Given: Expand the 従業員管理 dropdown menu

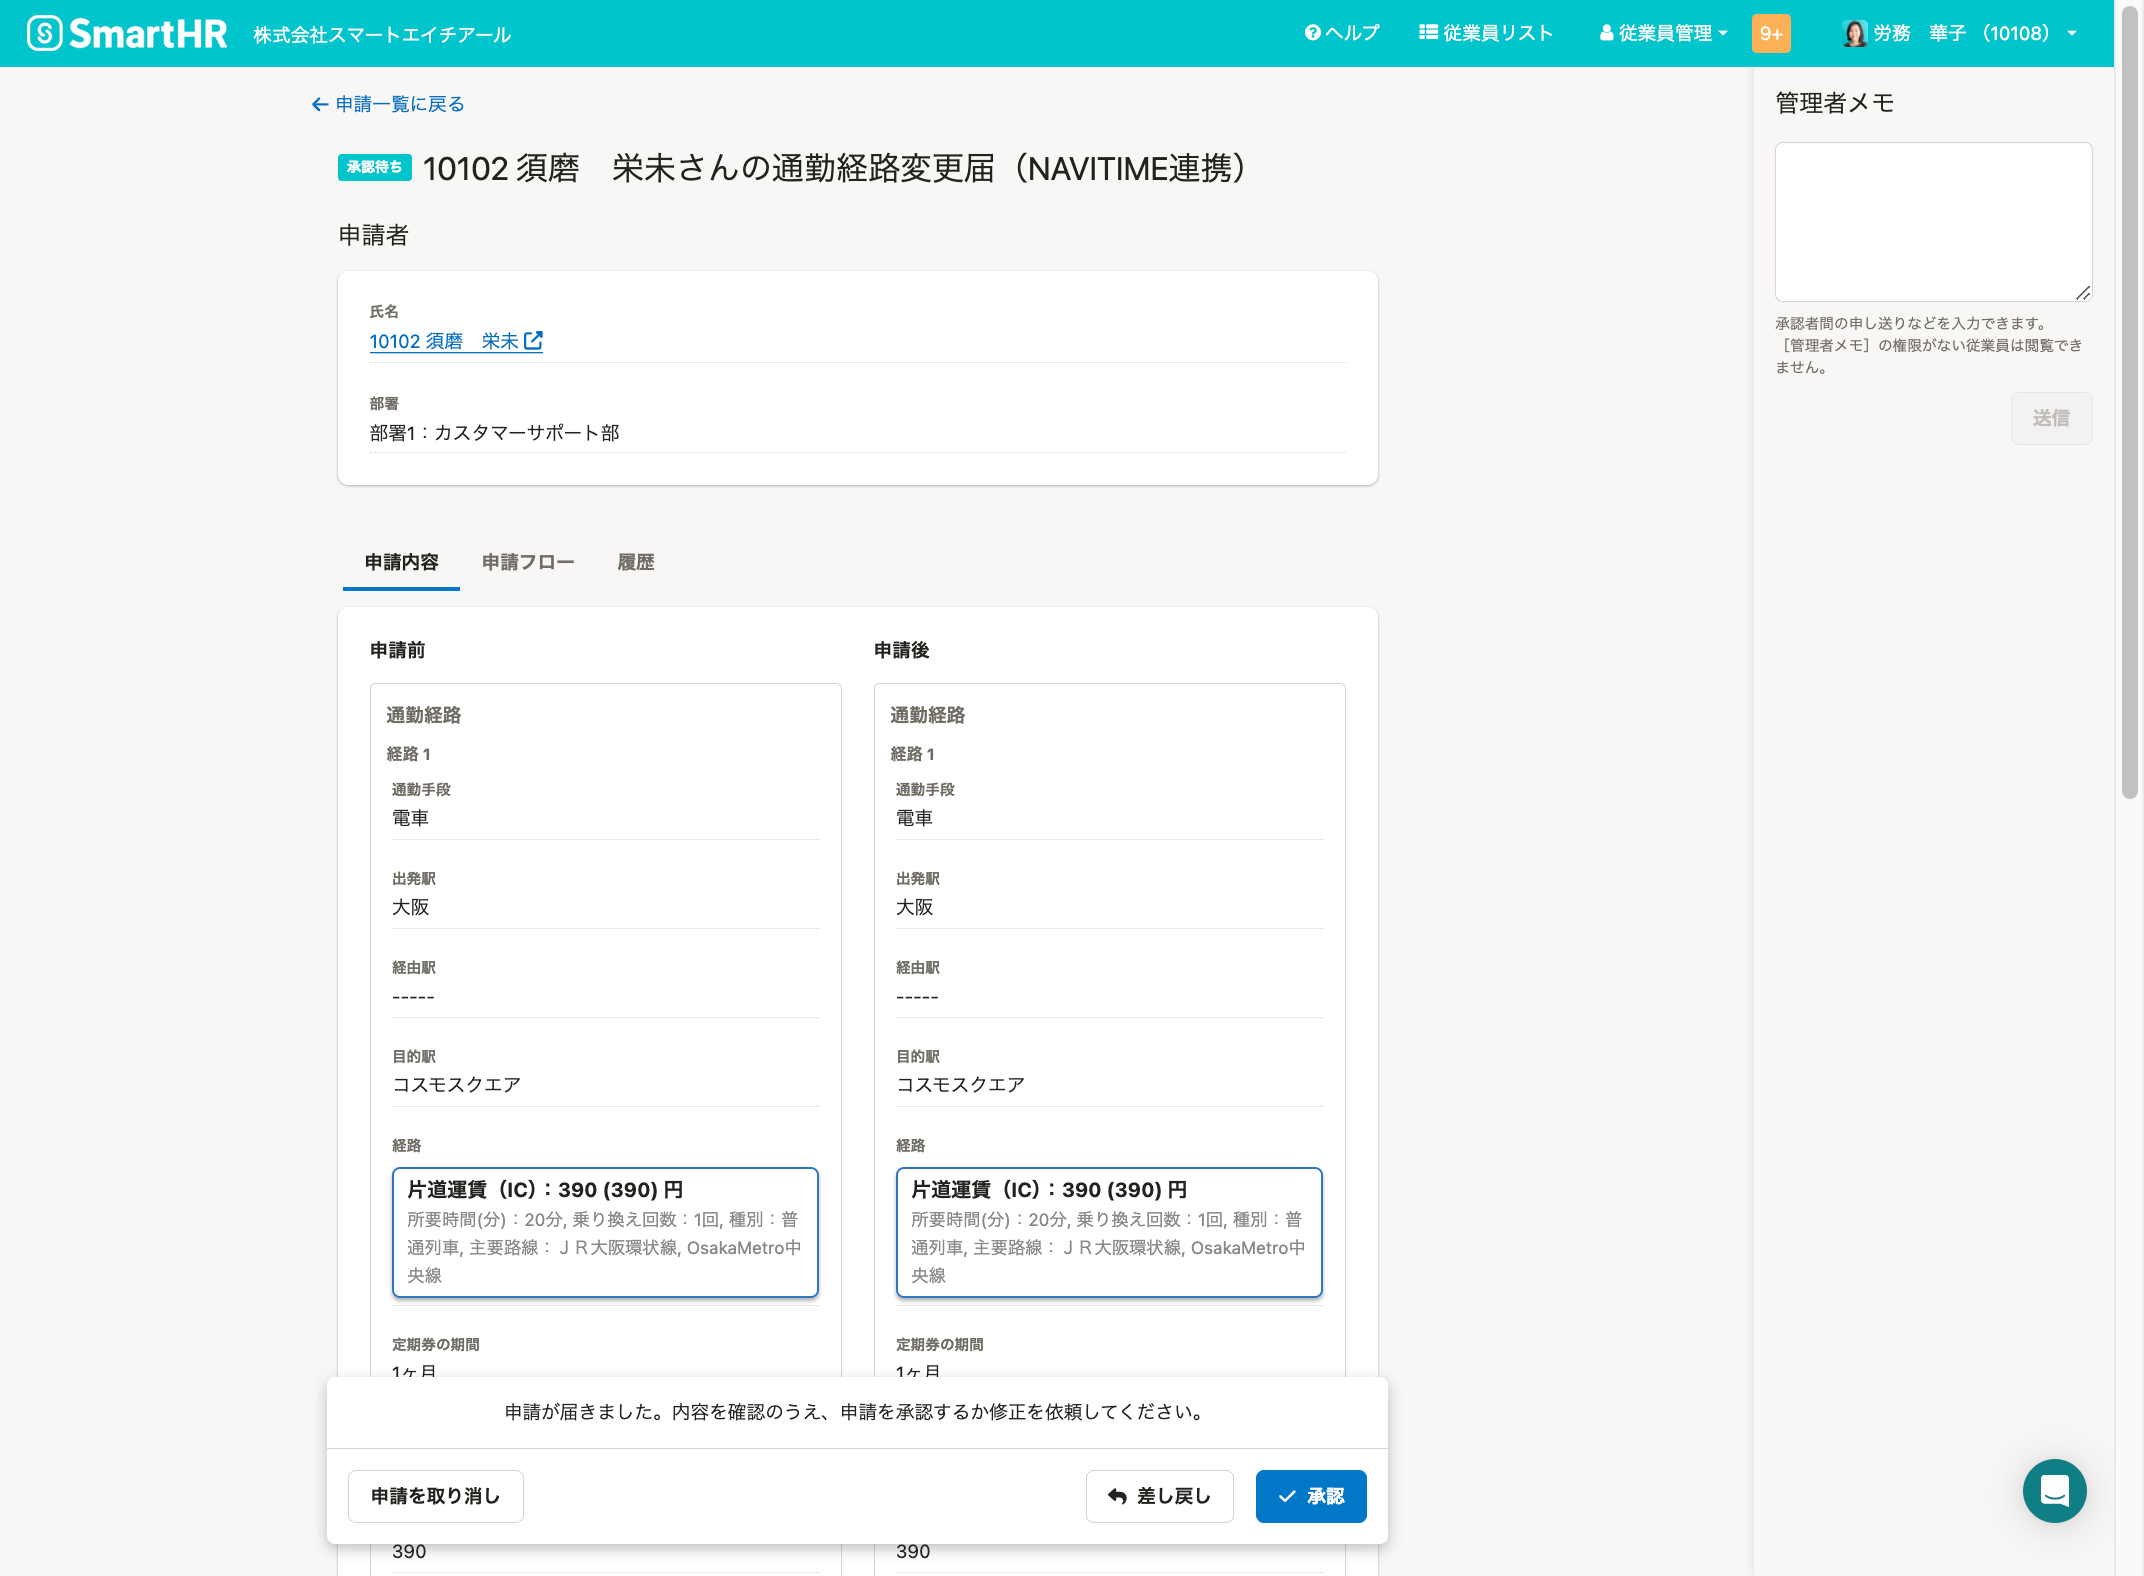Looking at the screenshot, I should point(1664,33).
